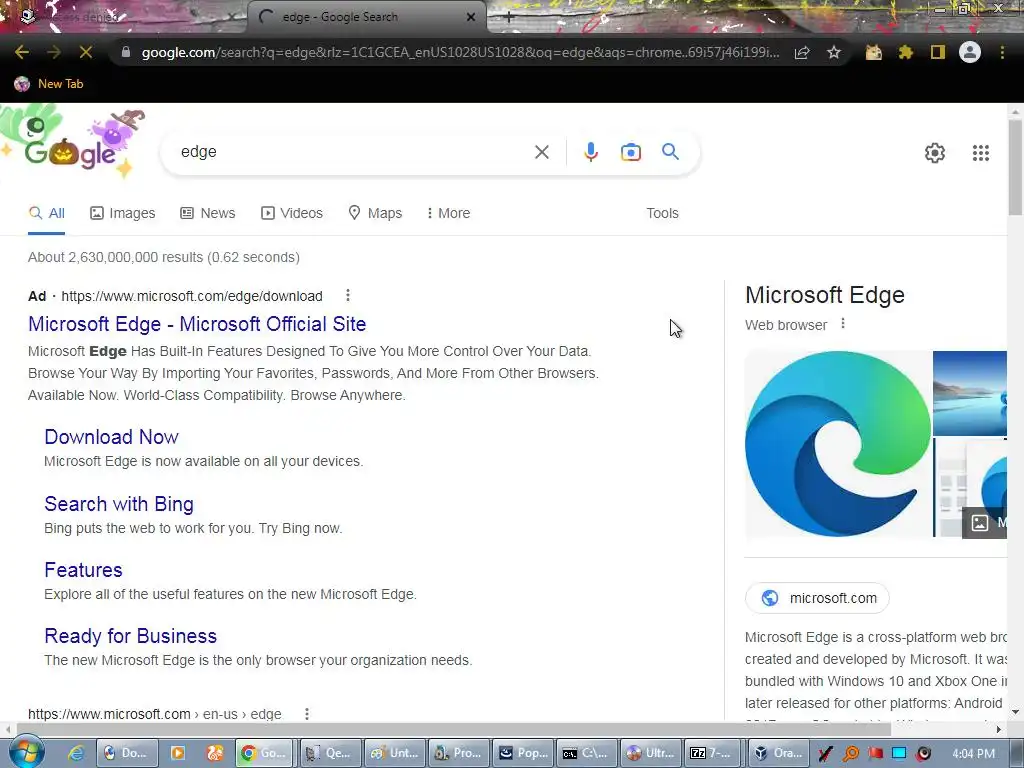Open the Windows Start menu
The width and height of the screenshot is (1024, 768).
(26, 753)
